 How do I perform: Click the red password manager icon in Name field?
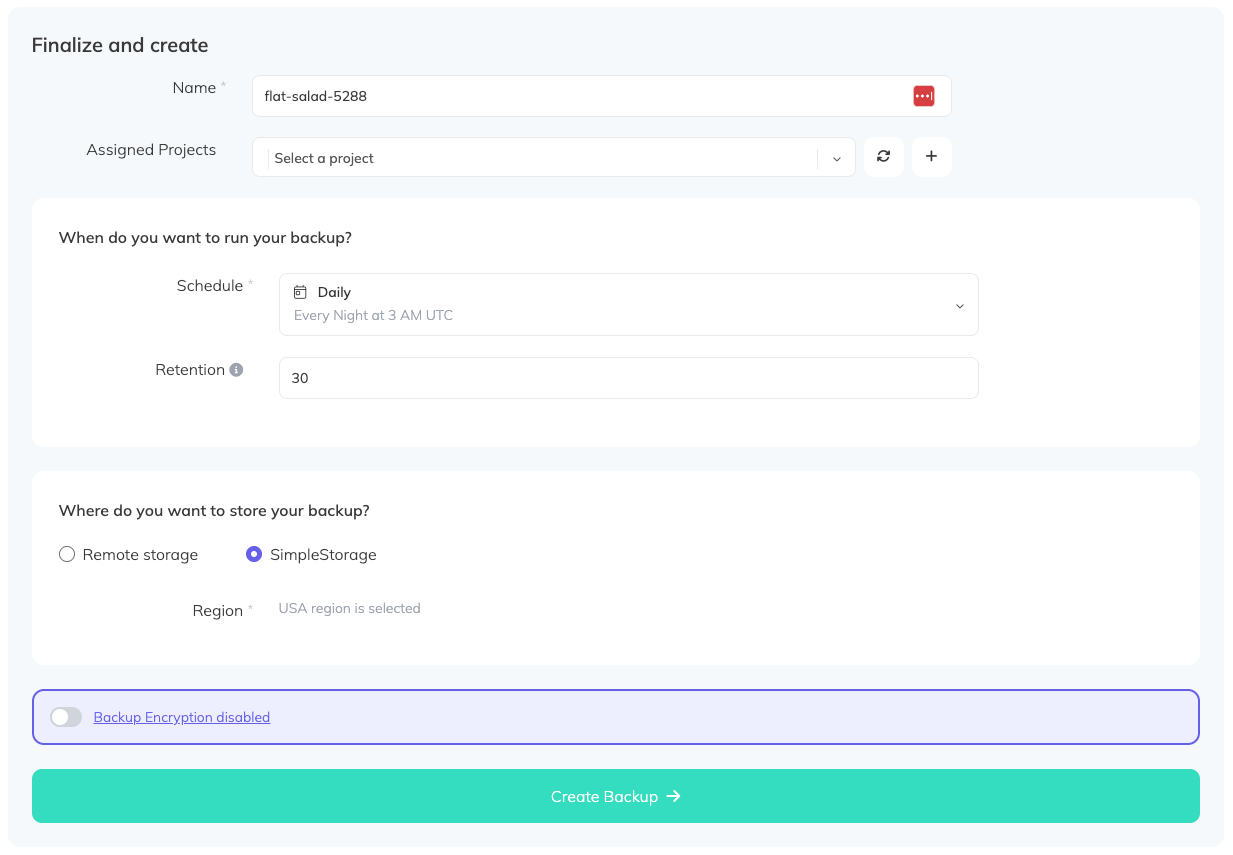pyautogui.click(x=923, y=96)
